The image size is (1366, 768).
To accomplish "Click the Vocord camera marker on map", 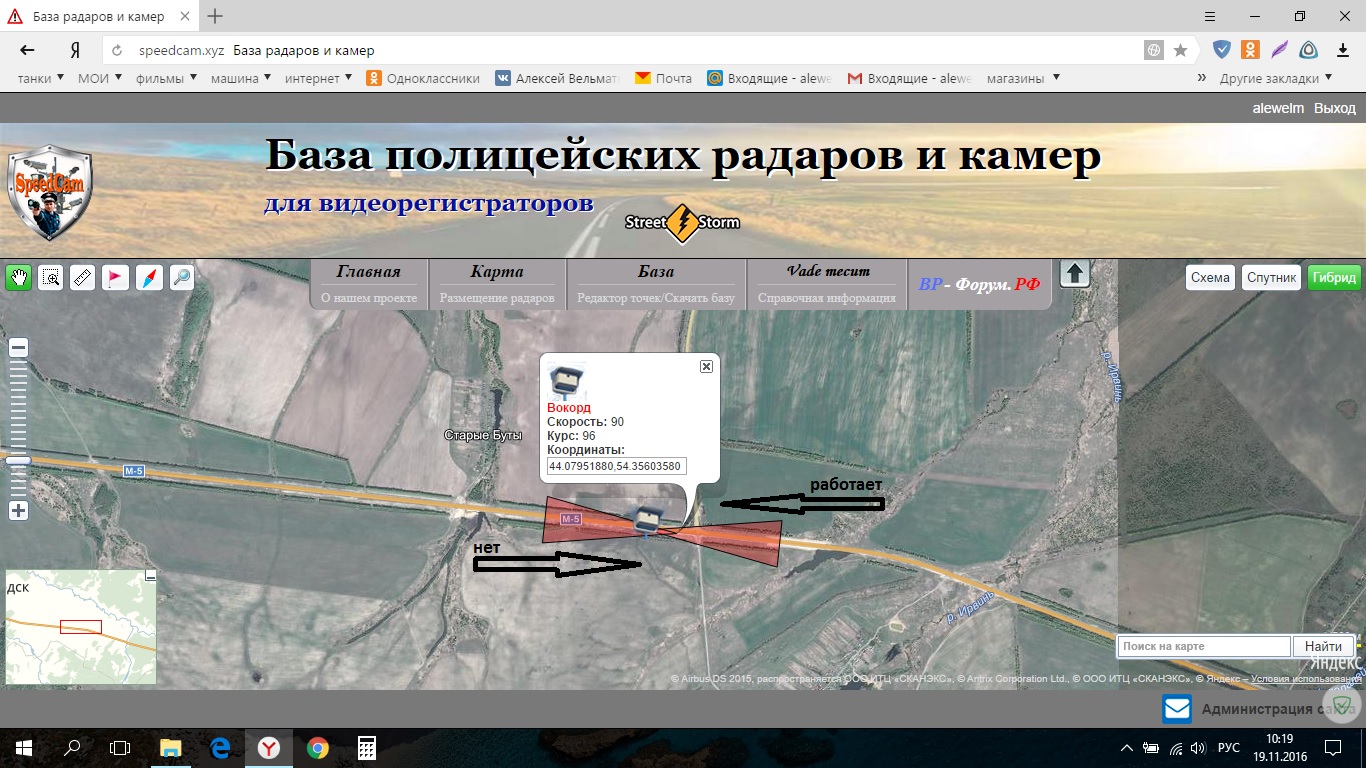I will pyautogui.click(x=649, y=519).
